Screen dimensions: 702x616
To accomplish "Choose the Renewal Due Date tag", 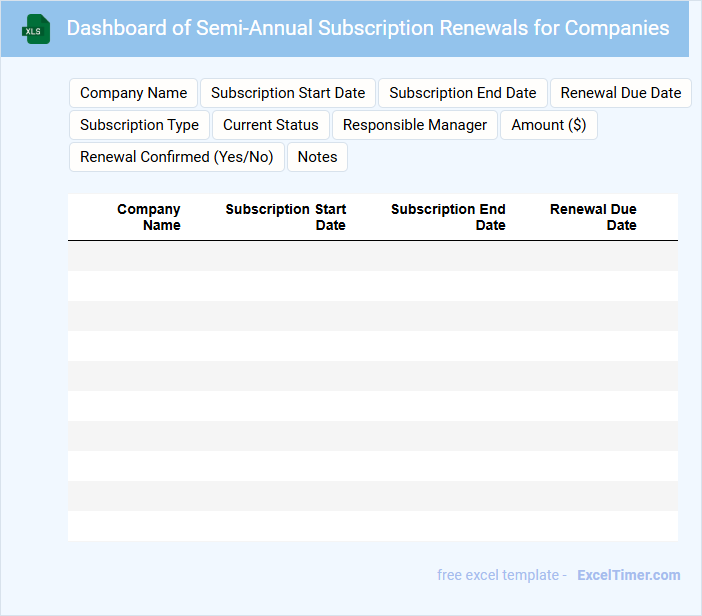I will [620, 93].
